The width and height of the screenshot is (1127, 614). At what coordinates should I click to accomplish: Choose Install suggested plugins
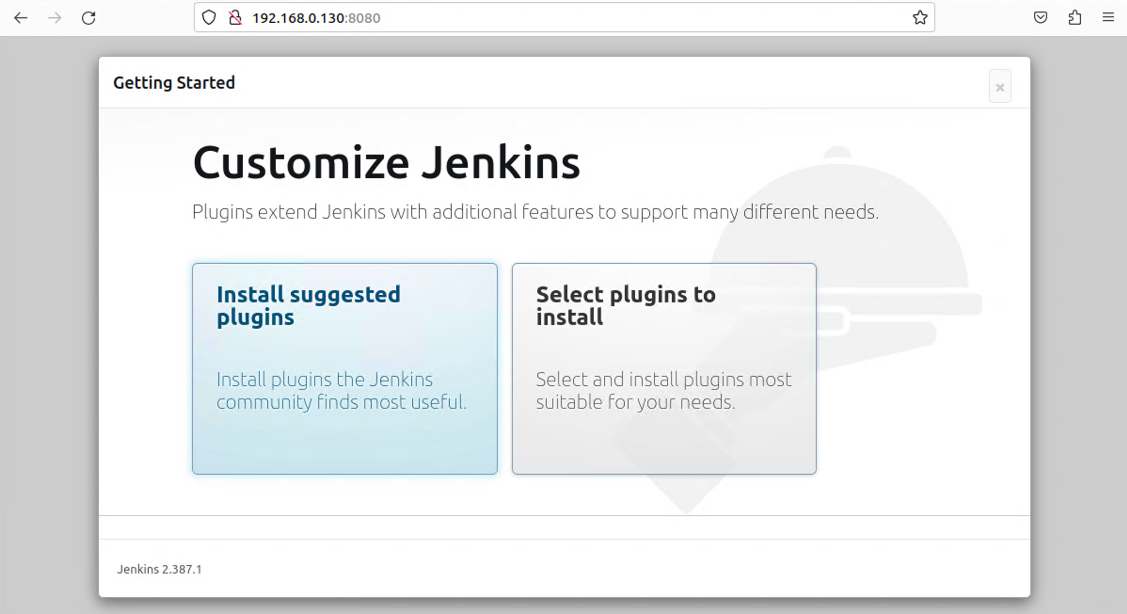(x=344, y=368)
